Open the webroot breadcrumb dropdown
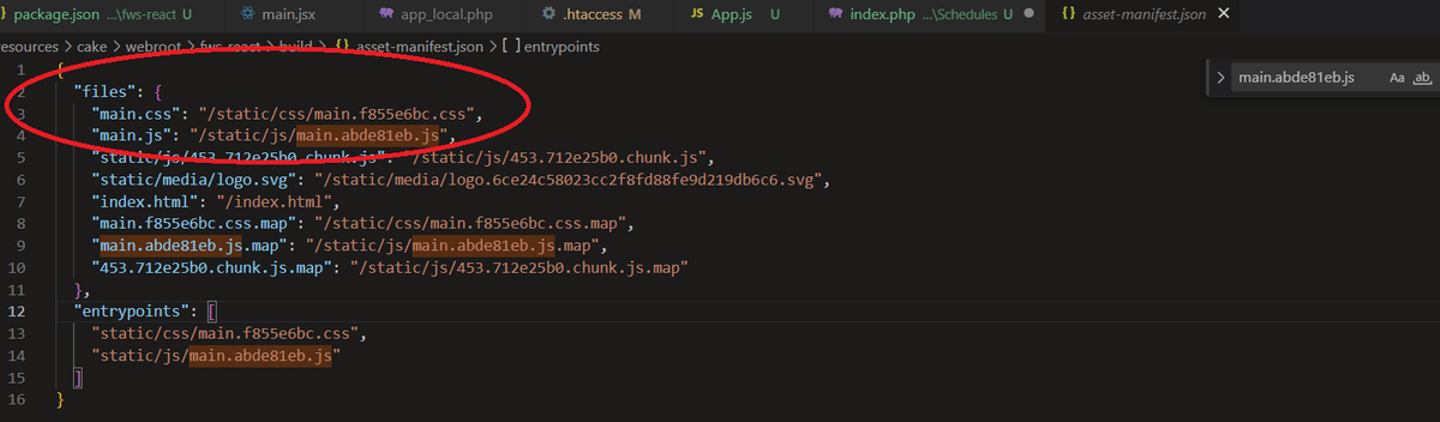 [x=148, y=47]
